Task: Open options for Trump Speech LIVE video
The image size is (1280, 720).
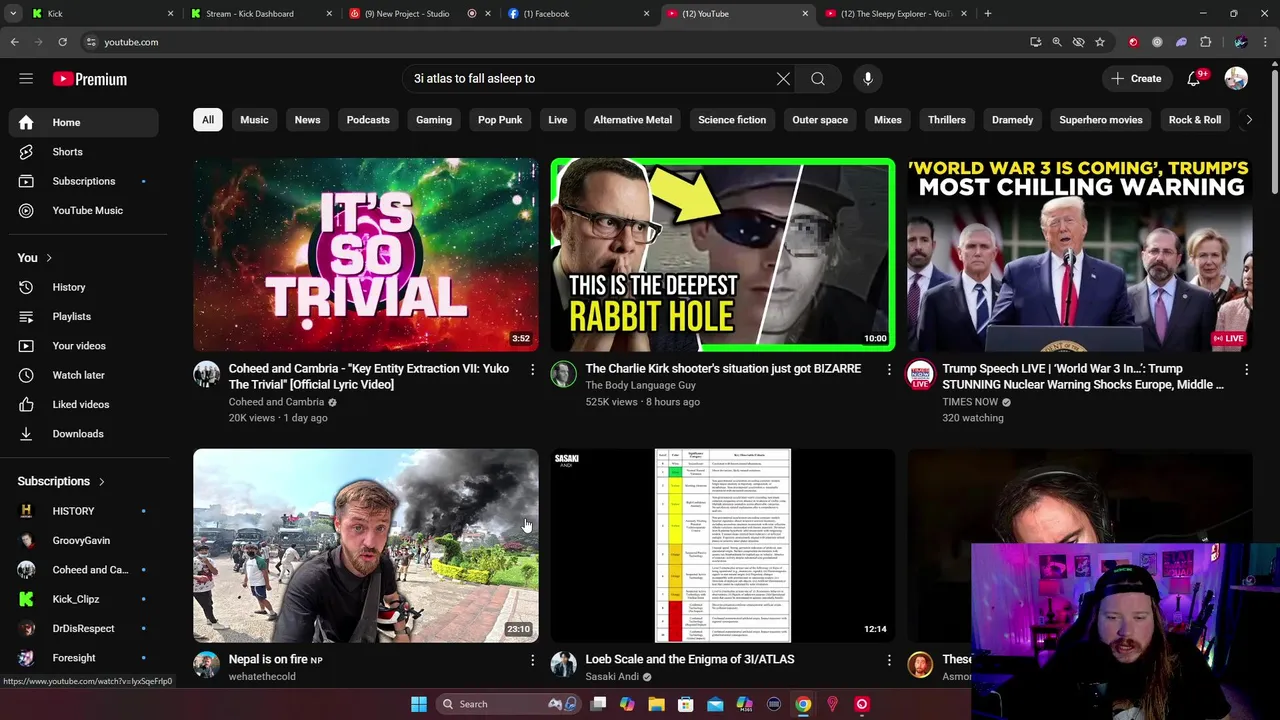Action: [1246, 370]
